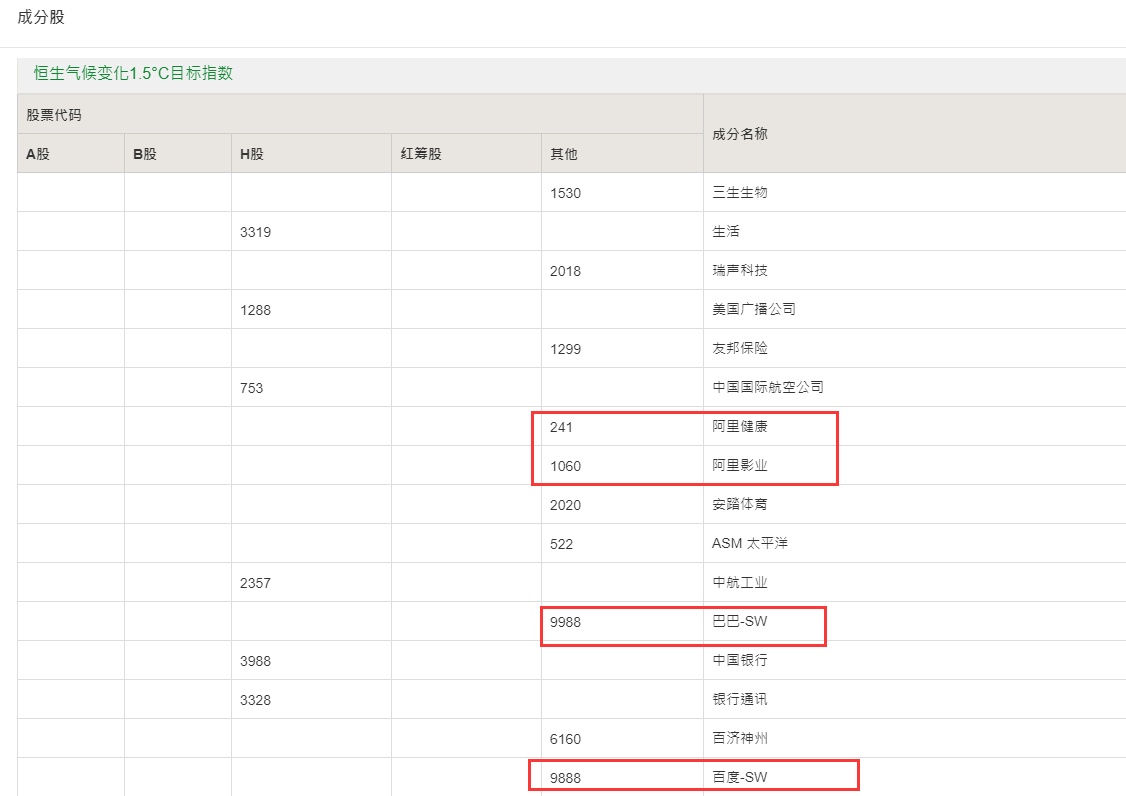Select H-share code 3328
Viewport: 1126px width, 796px height.
pyautogui.click(x=256, y=700)
